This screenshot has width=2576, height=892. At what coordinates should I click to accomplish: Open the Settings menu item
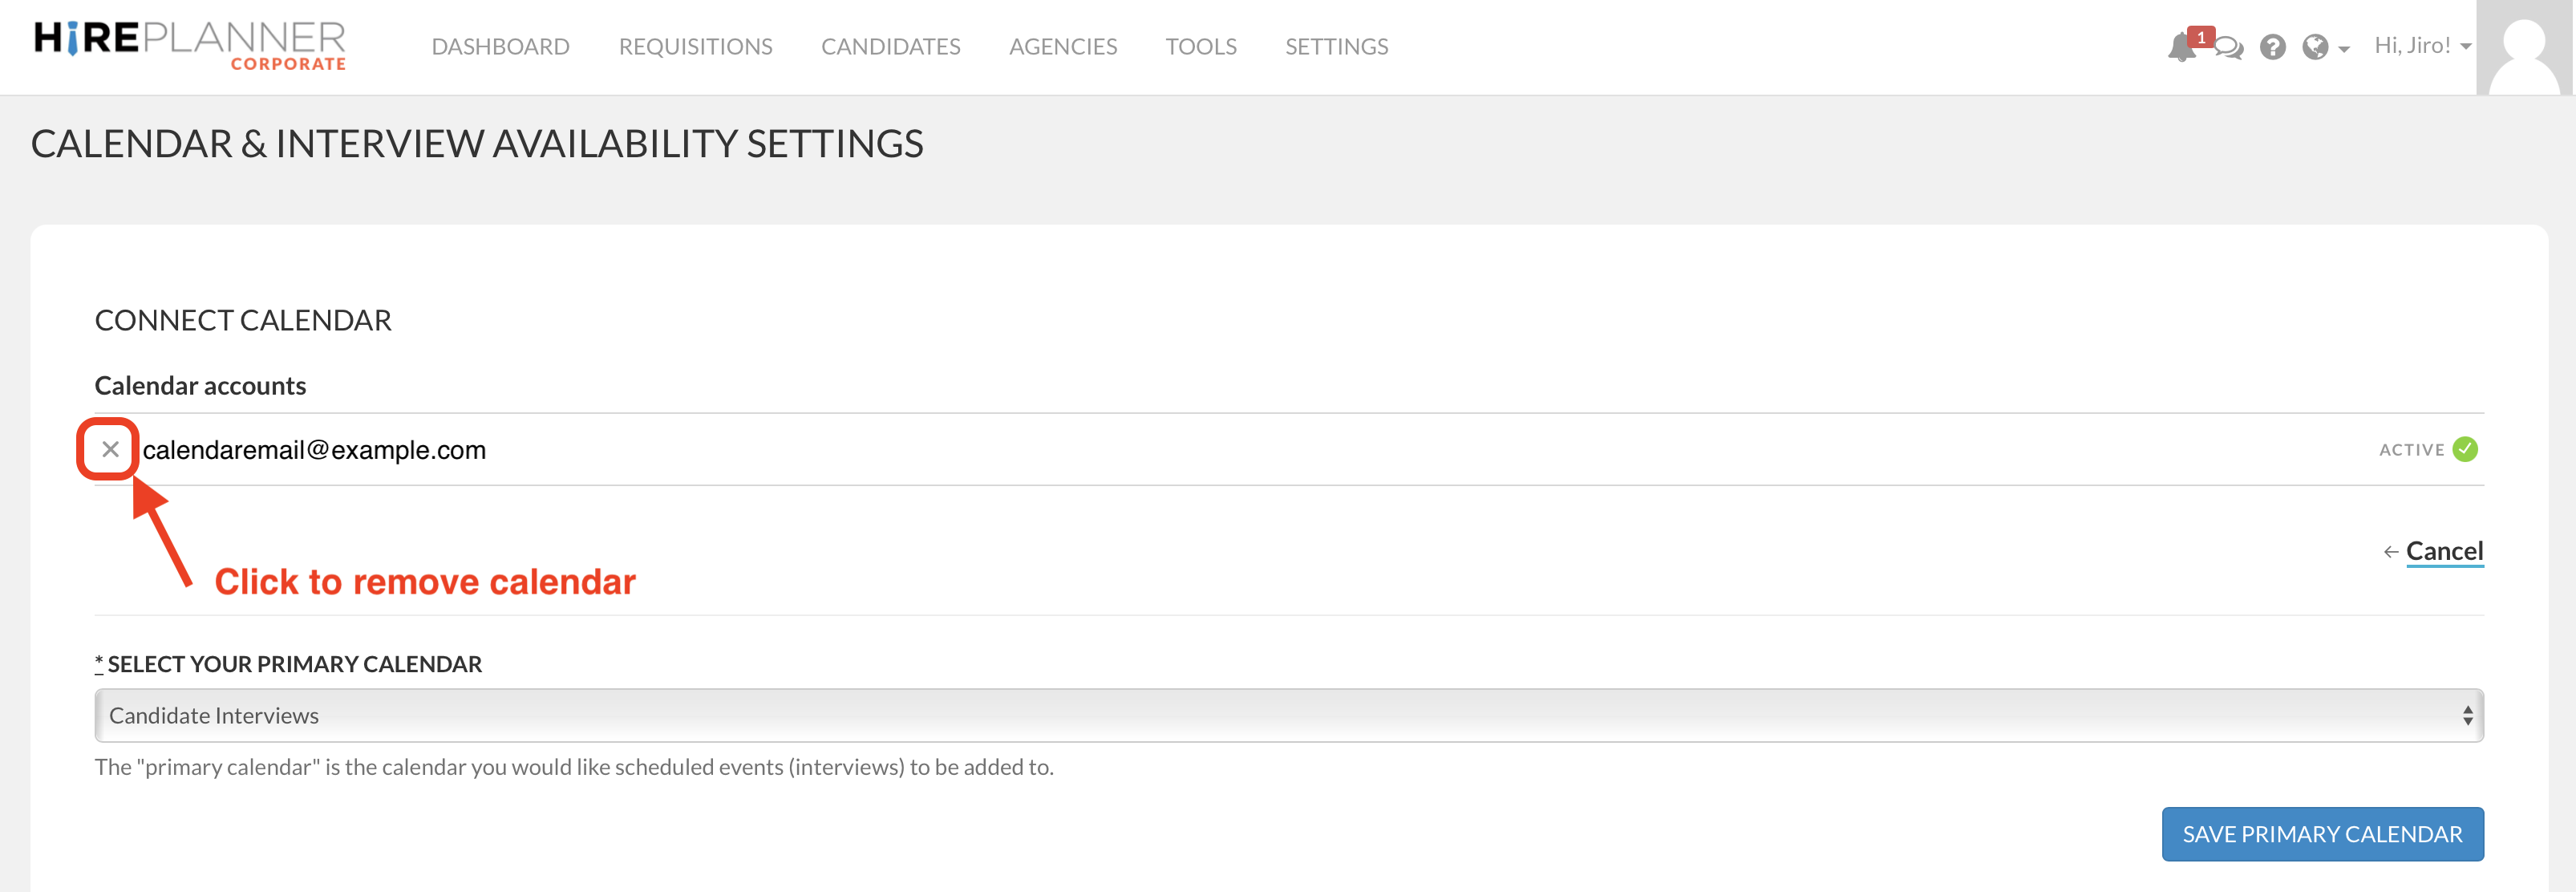click(x=1336, y=47)
